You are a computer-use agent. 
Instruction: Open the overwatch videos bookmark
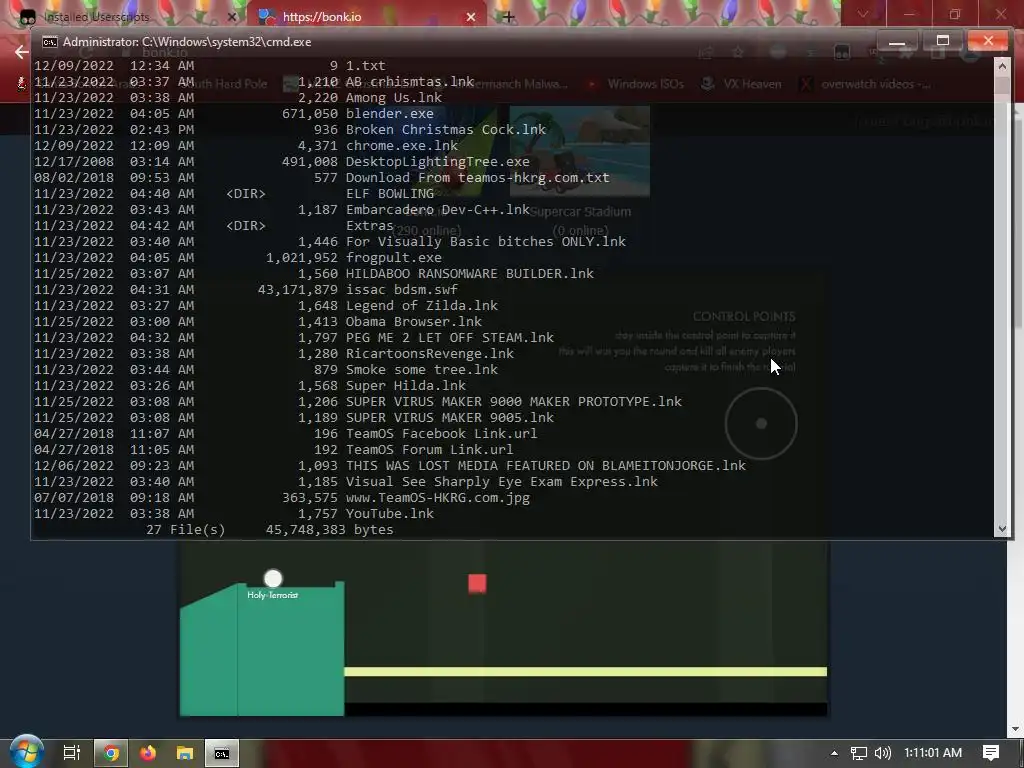click(x=865, y=84)
